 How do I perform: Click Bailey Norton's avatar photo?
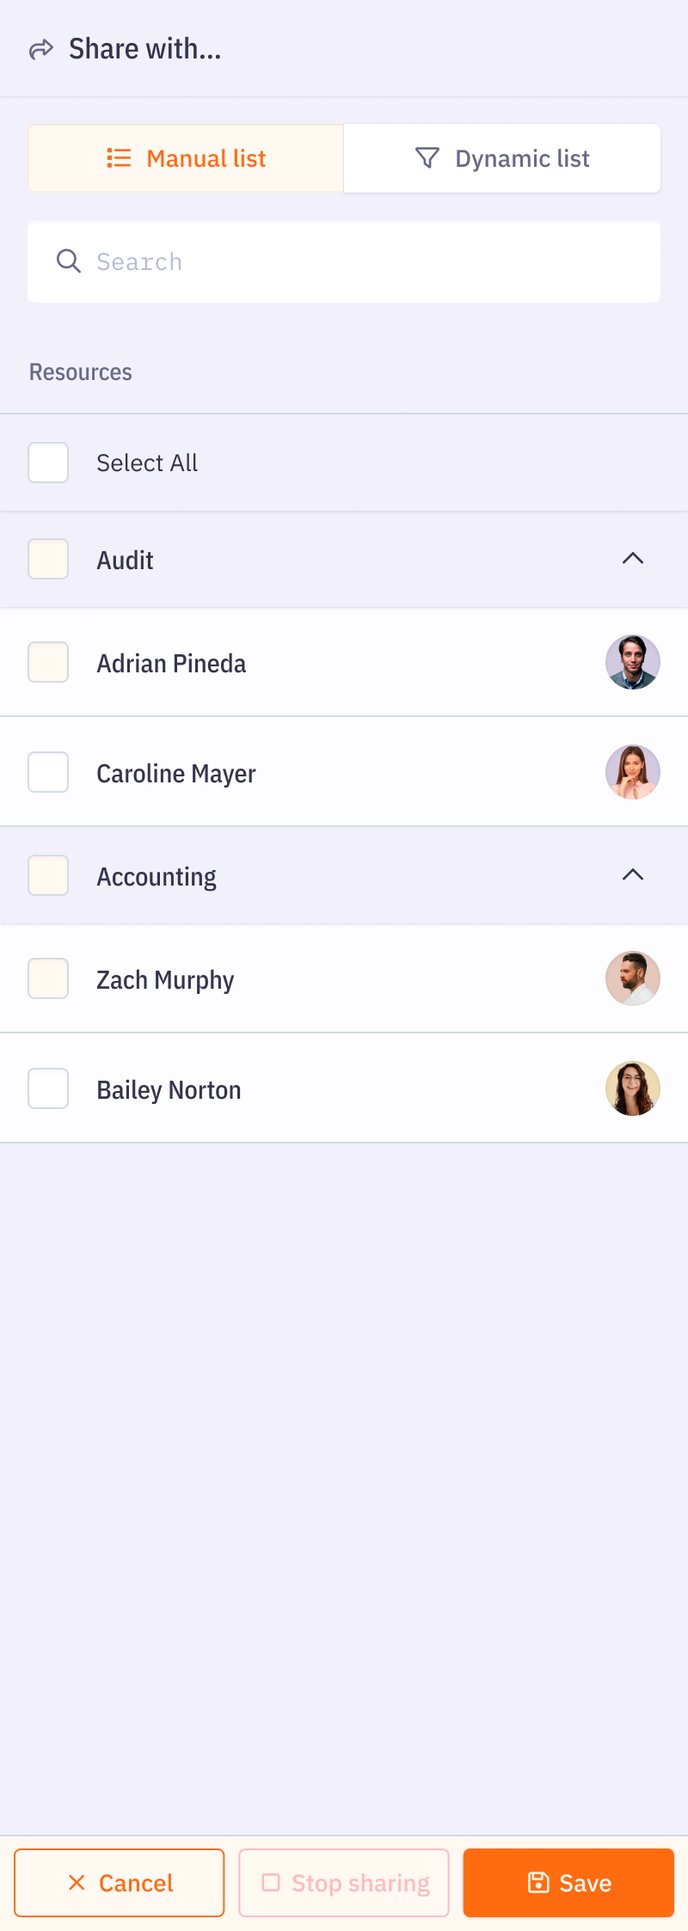point(632,1088)
